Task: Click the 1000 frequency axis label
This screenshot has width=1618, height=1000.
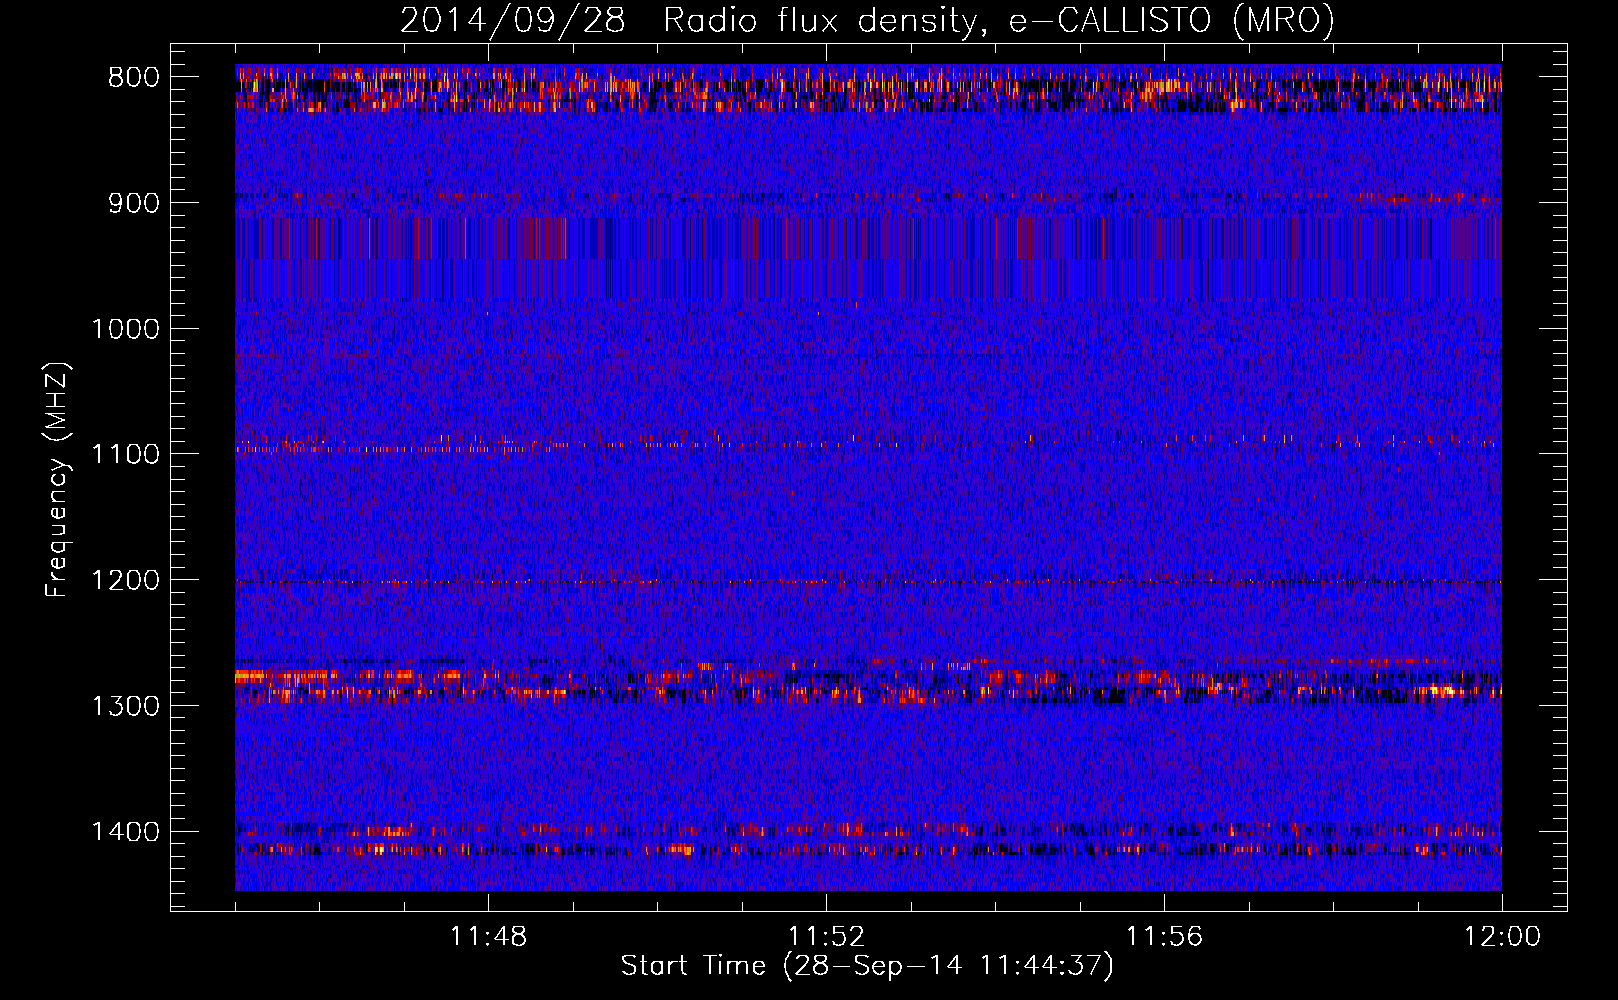Action: [x=125, y=329]
